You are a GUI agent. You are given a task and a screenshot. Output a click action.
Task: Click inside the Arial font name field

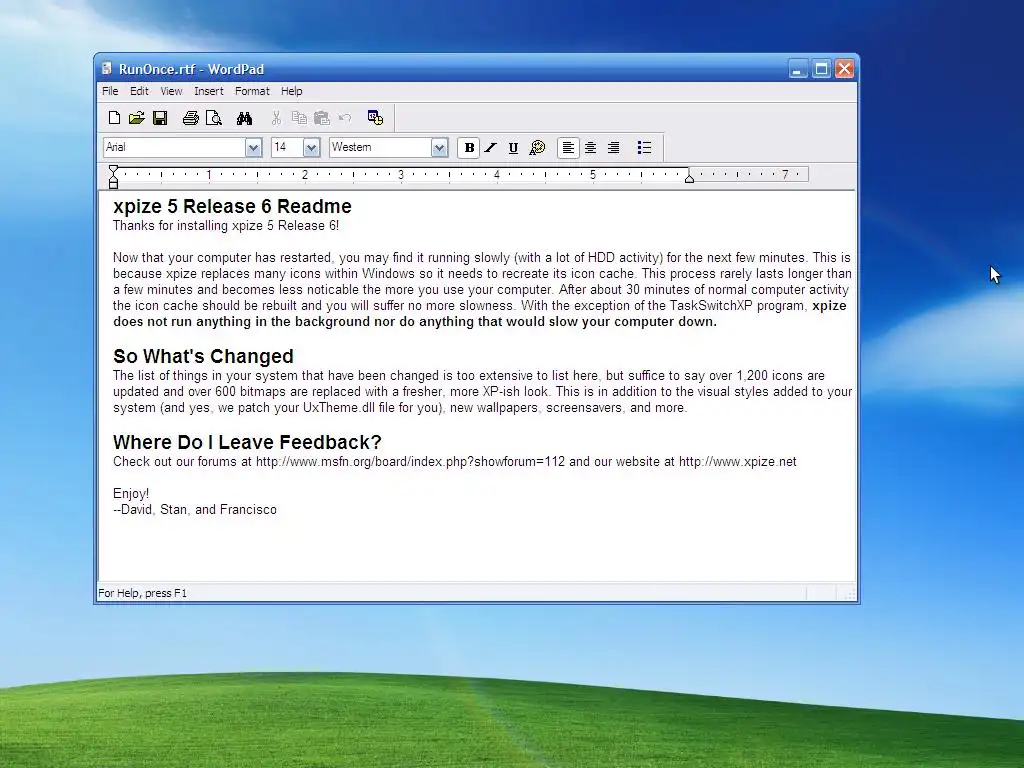pos(174,148)
